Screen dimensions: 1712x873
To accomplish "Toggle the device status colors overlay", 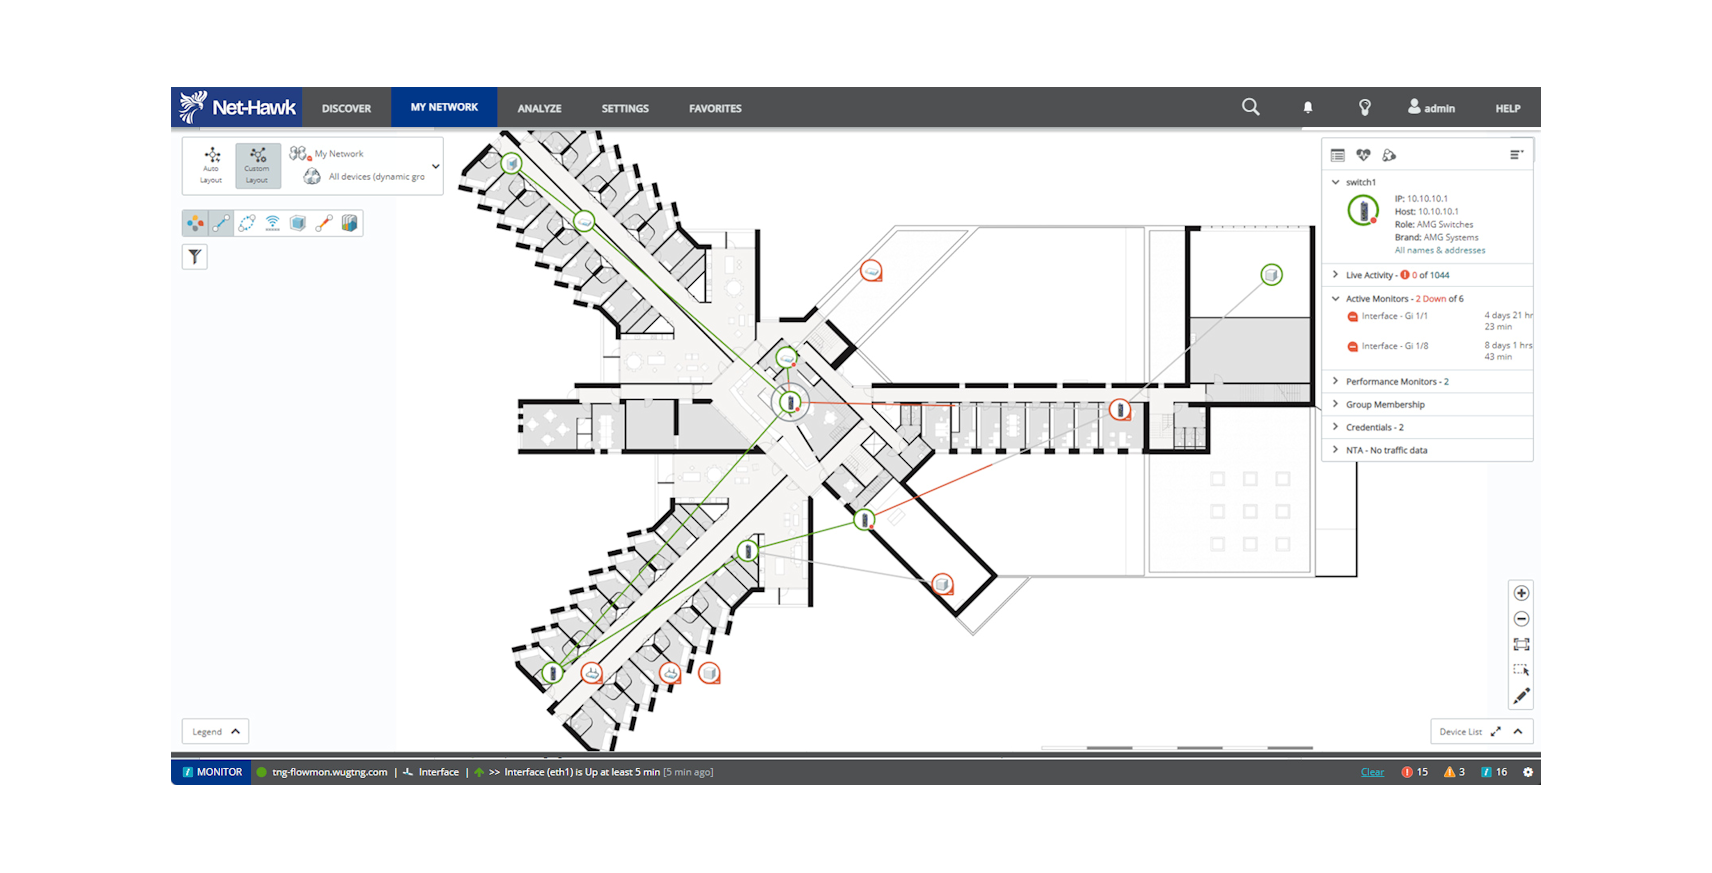I will tap(196, 223).
